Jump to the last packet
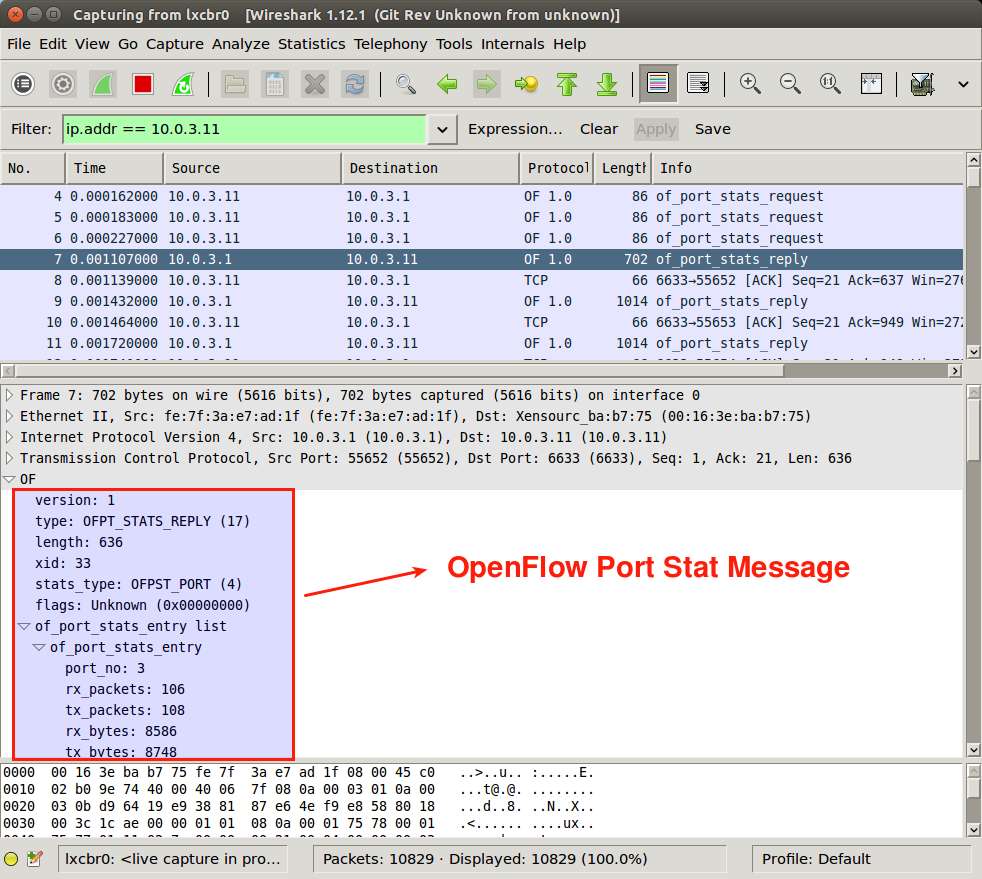Viewport: 982px width, 879px height. [x=607, y=84]
